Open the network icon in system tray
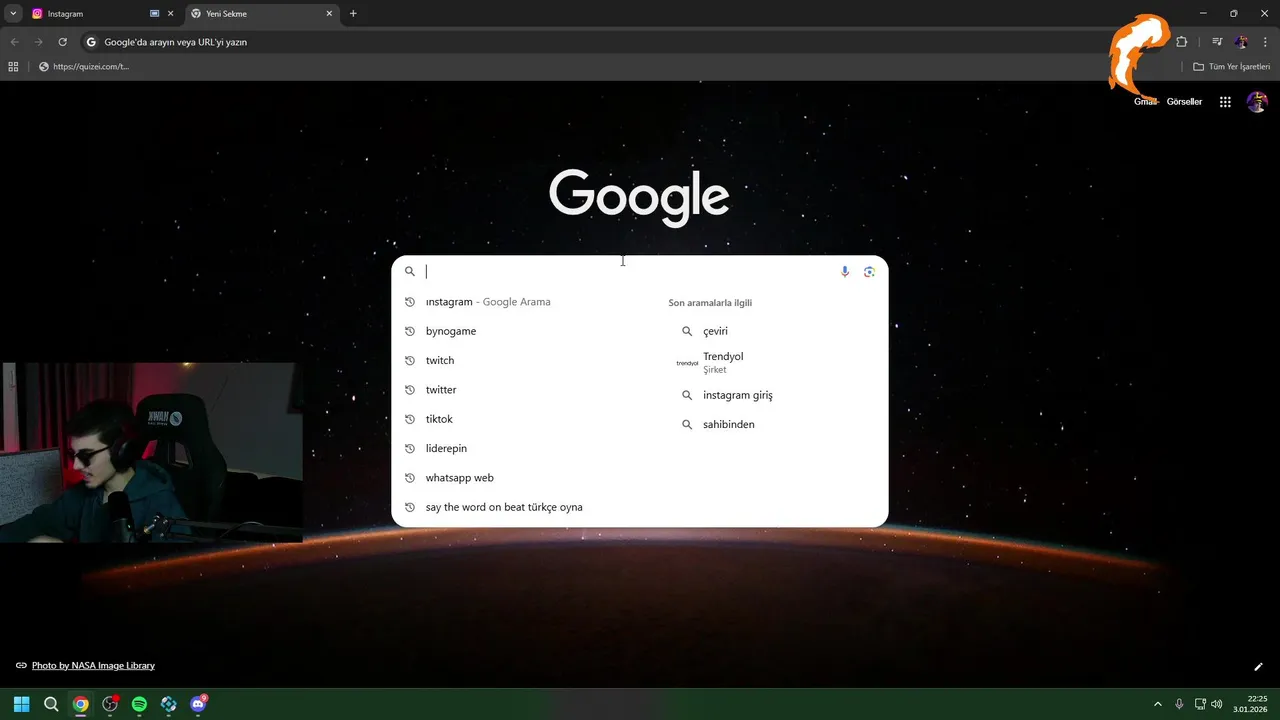Viewport: 1280px width, 720px height. [x=1201, y=704]
